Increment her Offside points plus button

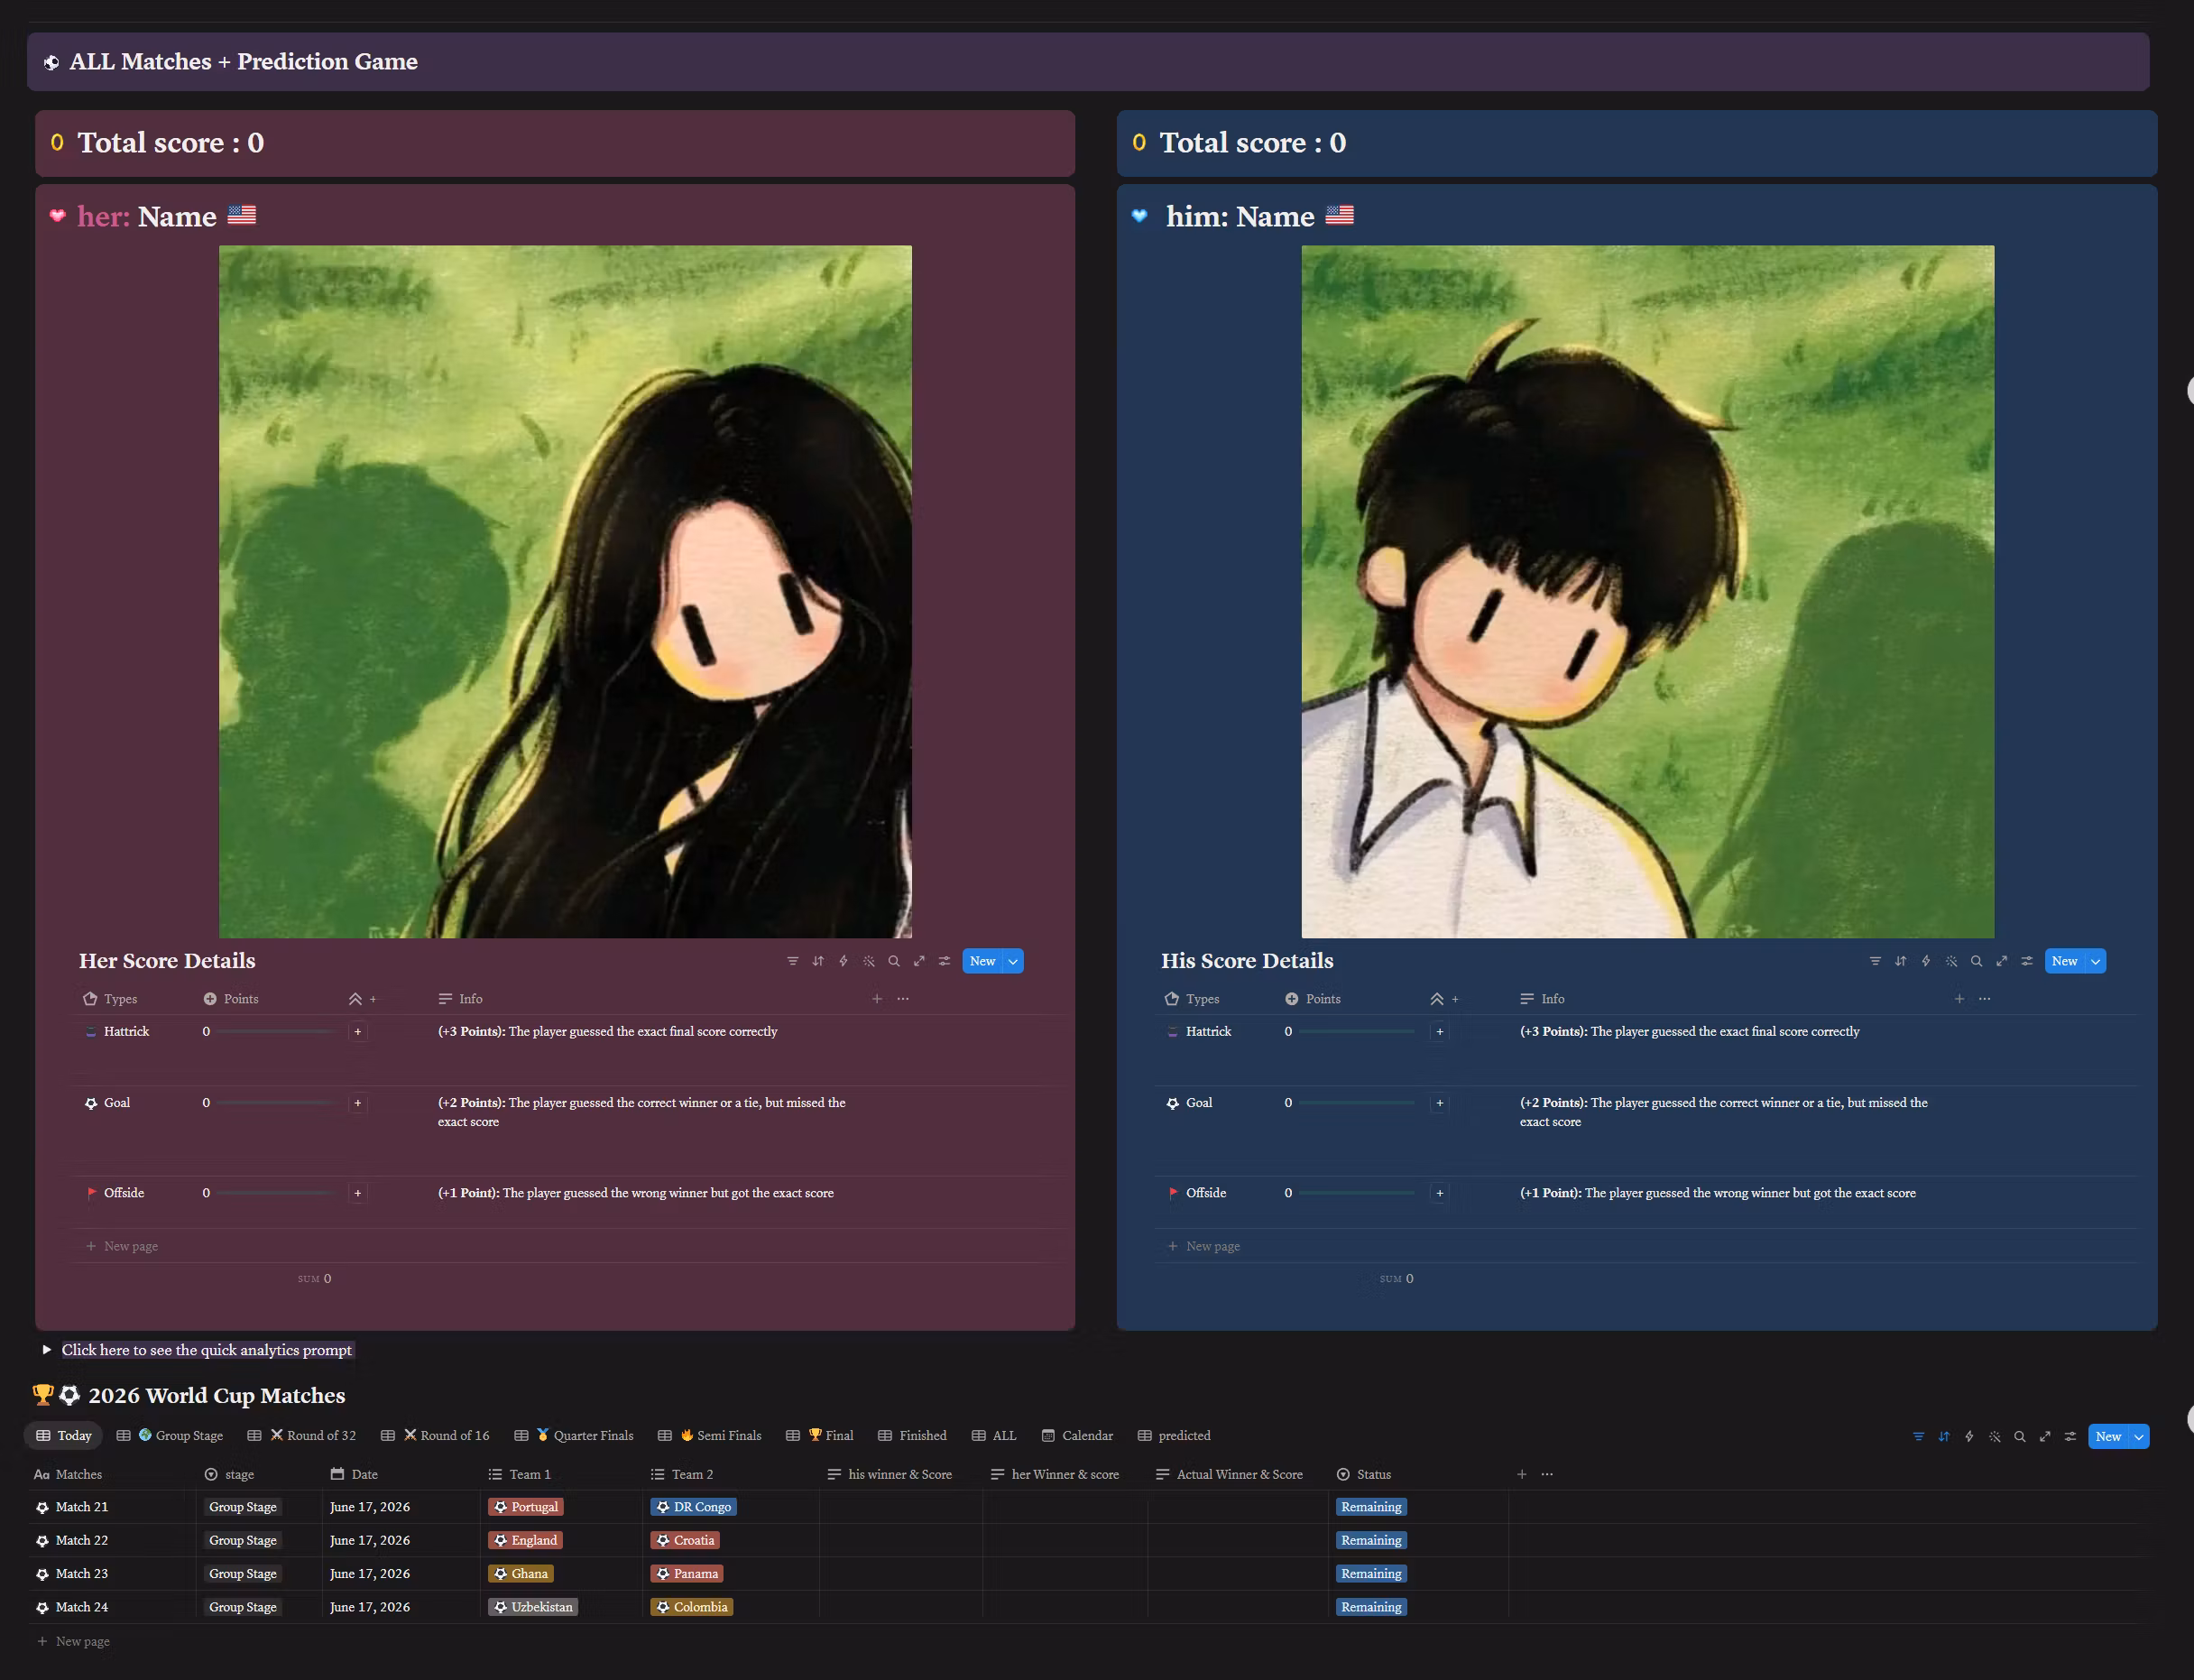point(357,1193)
